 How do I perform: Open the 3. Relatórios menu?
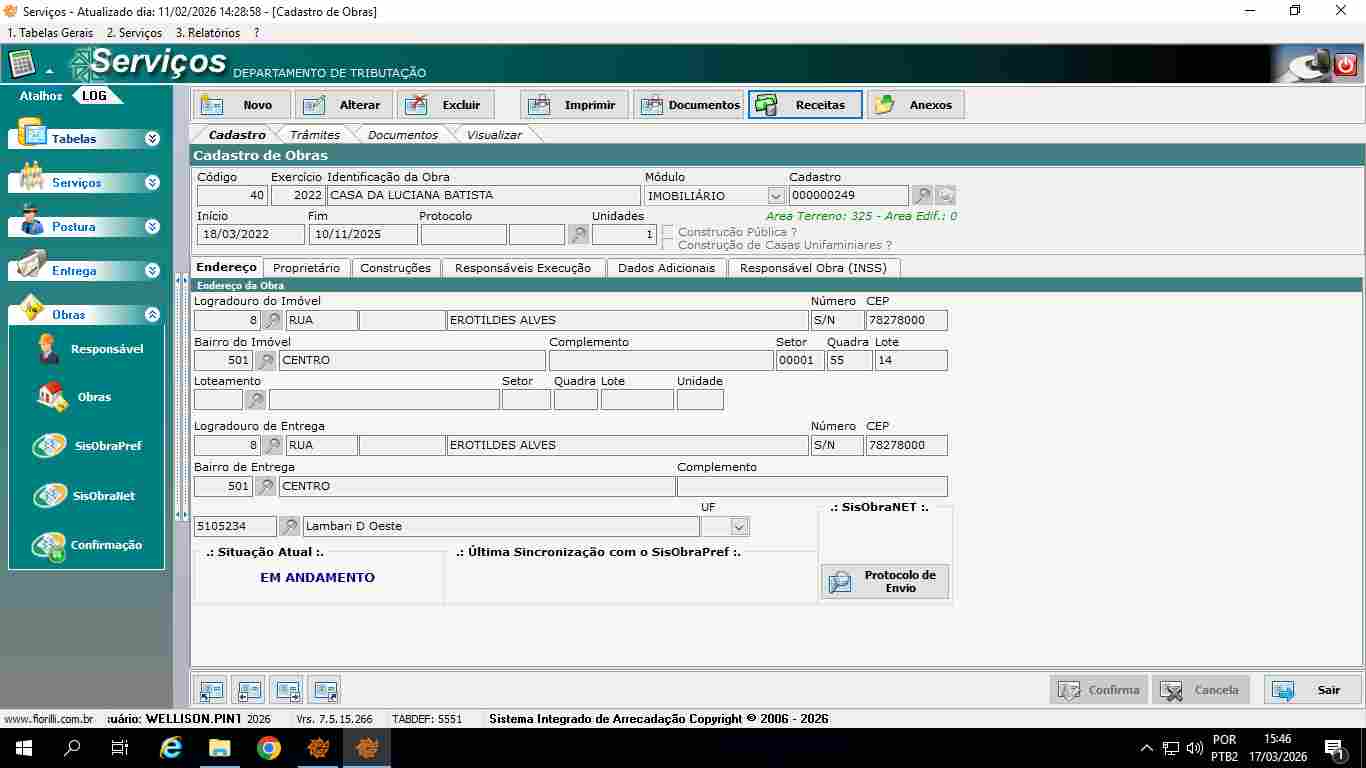click(208, 33)
